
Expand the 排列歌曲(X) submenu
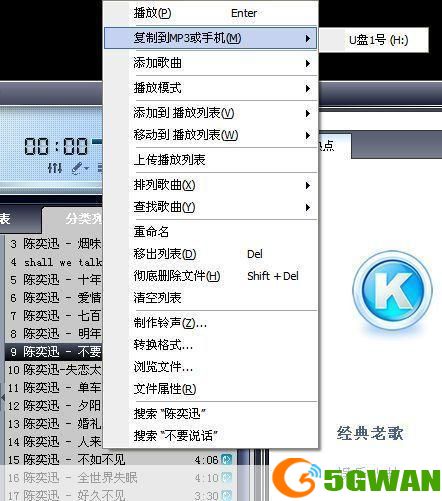211,185
